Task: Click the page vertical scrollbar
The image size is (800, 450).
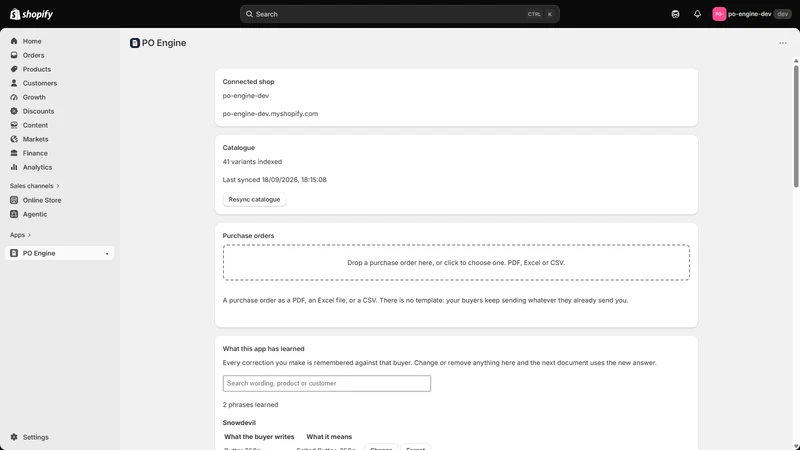Action: pyautogui.click(x=796, y=126)
